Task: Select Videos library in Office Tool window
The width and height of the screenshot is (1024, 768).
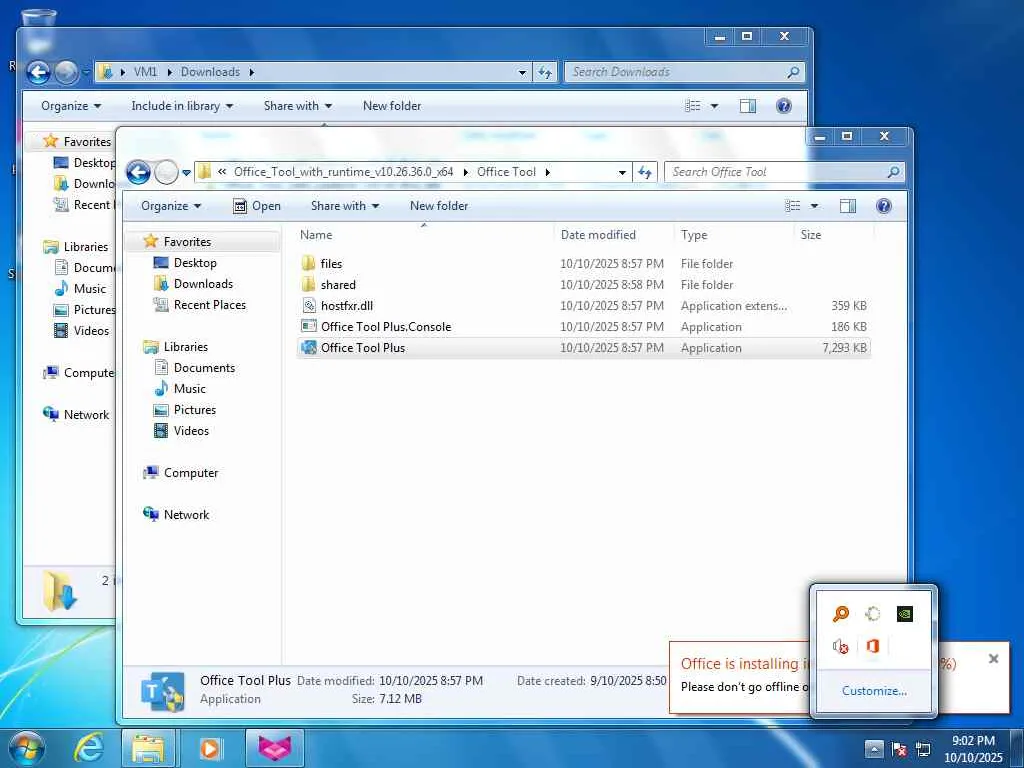Action: pos(191,431)
